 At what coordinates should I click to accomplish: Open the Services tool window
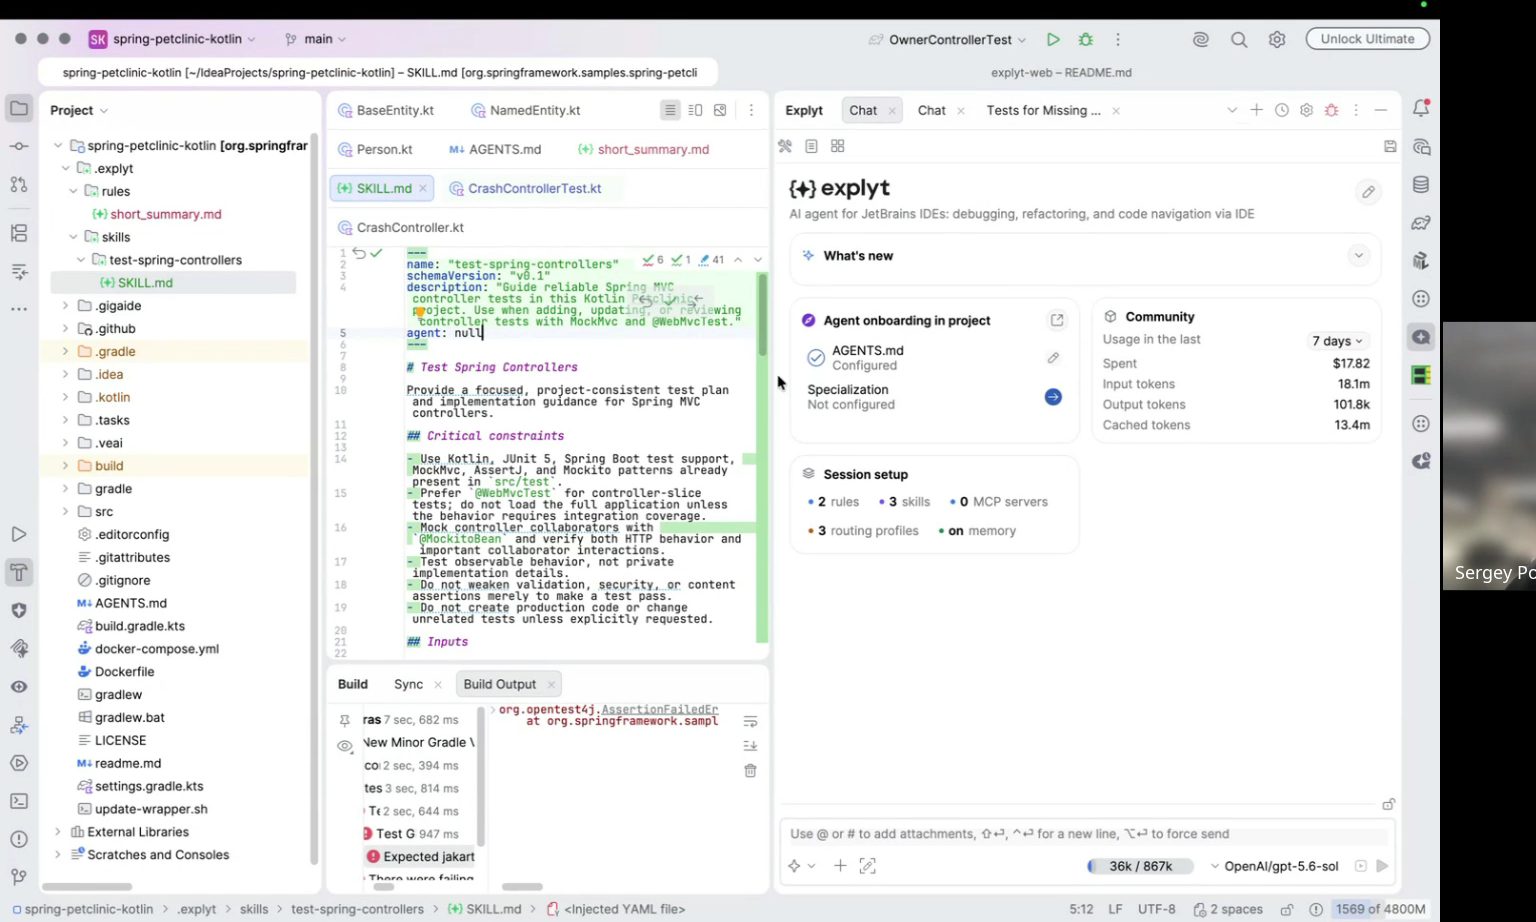pyautogui.click(x=19, y=763)
